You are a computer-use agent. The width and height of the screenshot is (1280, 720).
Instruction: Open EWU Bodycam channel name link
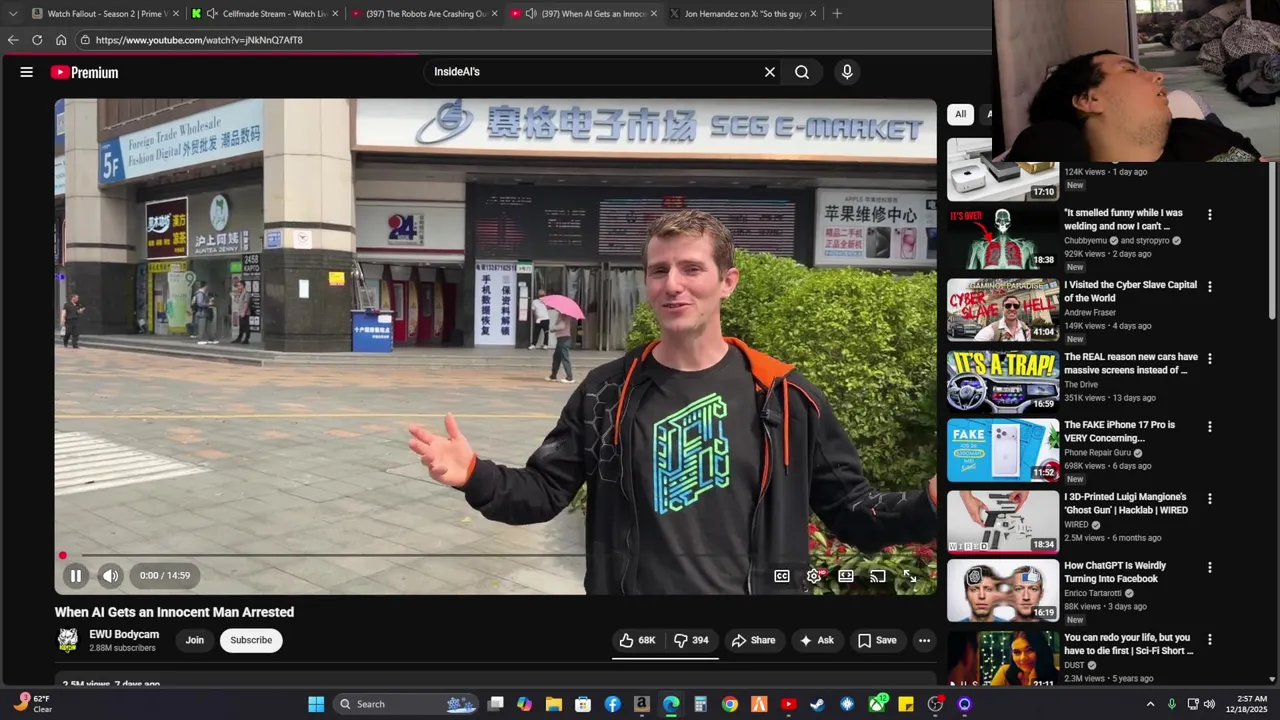[124, 634]
